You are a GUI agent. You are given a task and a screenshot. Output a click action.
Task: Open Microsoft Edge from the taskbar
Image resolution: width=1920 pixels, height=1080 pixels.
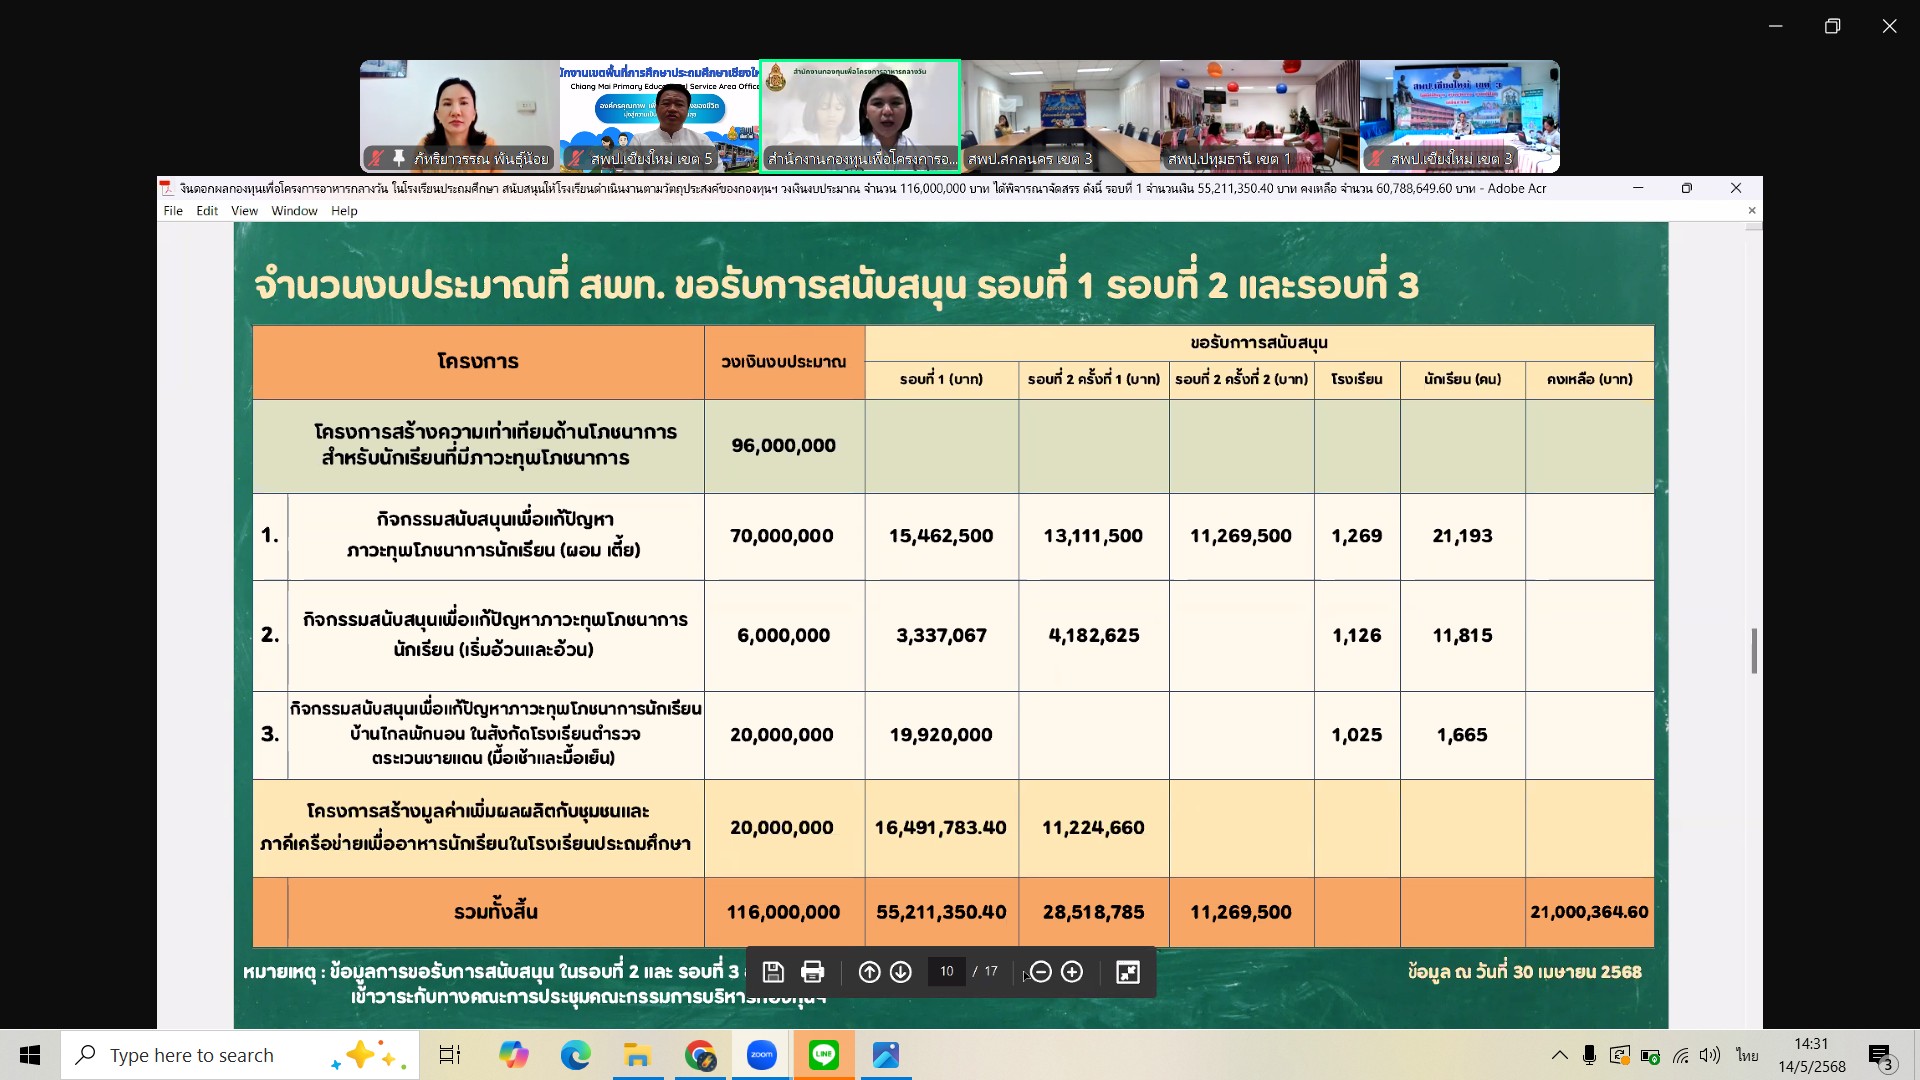(575, 1055)
